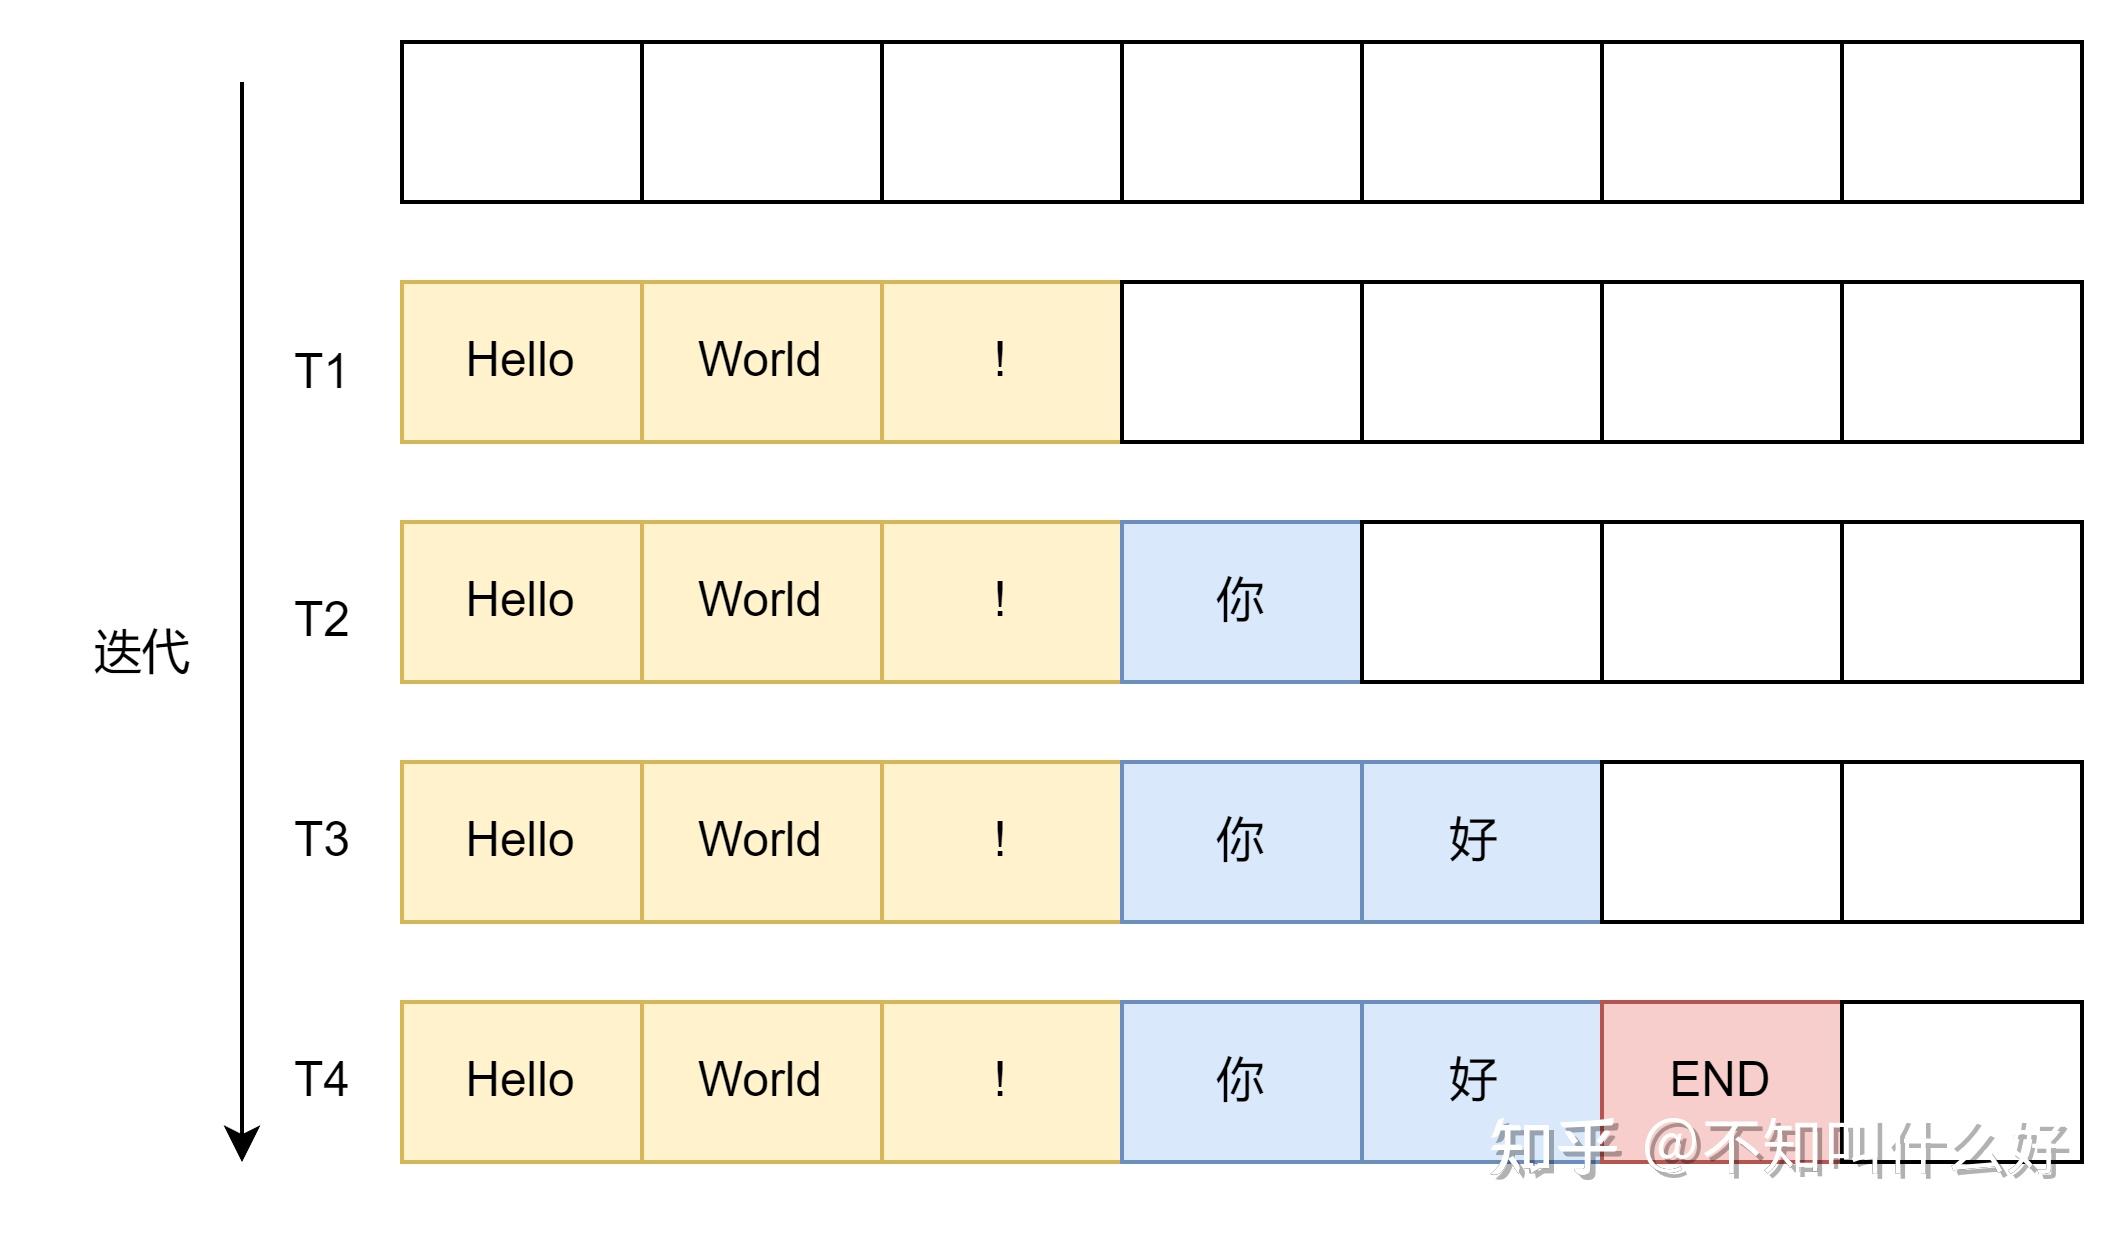Click the 好 cell in row T3
The image size is (2124, 1236).
(1481, 842)
